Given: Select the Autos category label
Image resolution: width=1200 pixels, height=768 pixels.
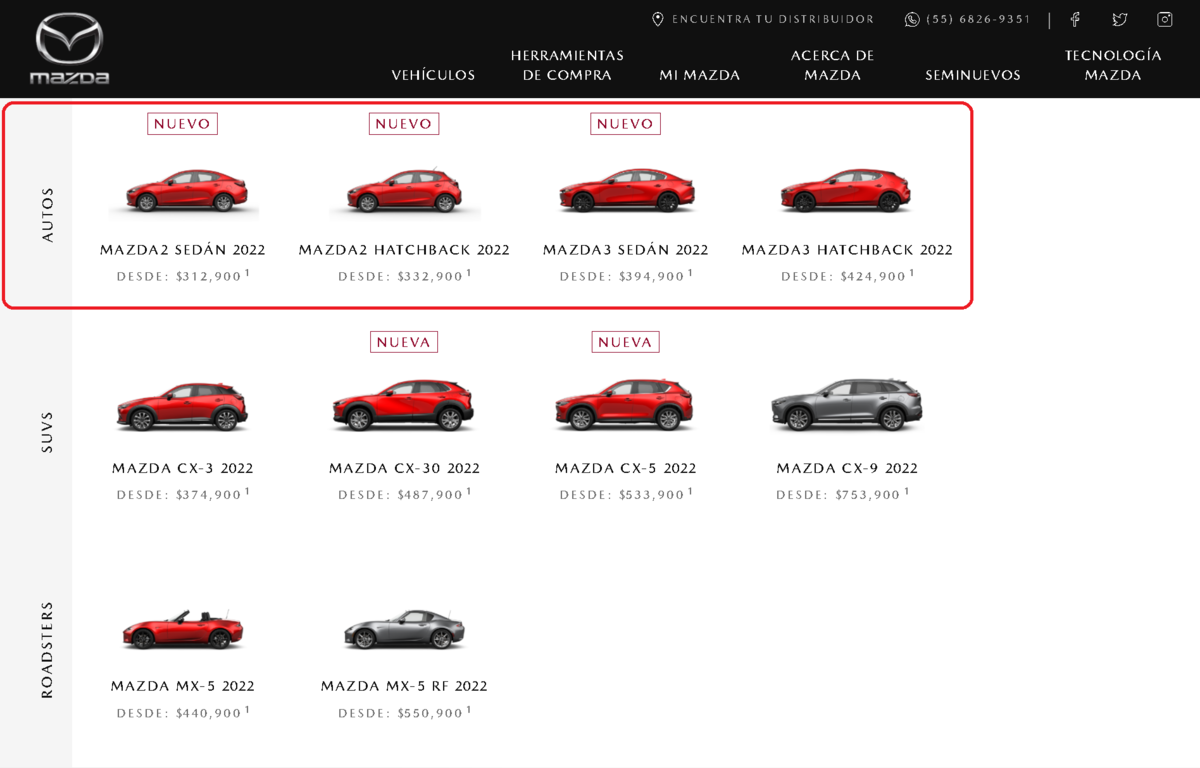Looking at the screenshot, I should (48, 214).
